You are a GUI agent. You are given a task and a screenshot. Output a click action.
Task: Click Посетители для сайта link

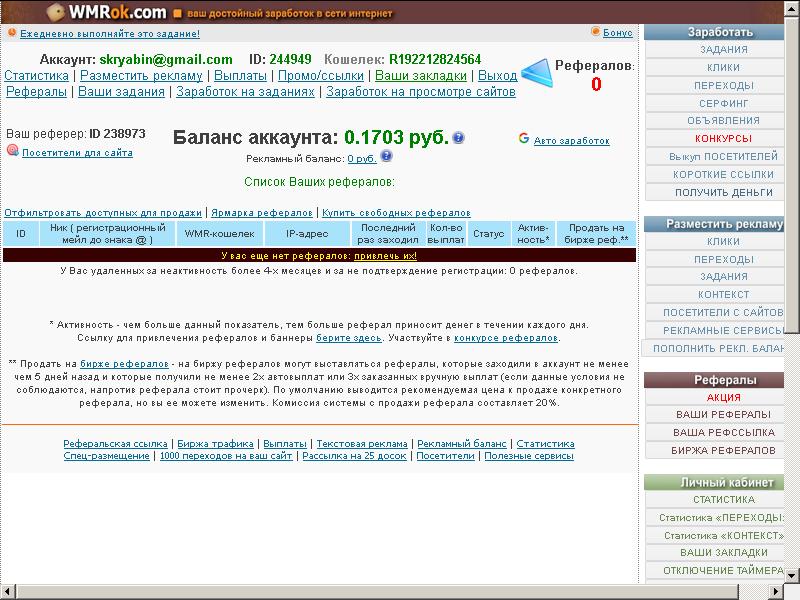[x=78, y=153]
